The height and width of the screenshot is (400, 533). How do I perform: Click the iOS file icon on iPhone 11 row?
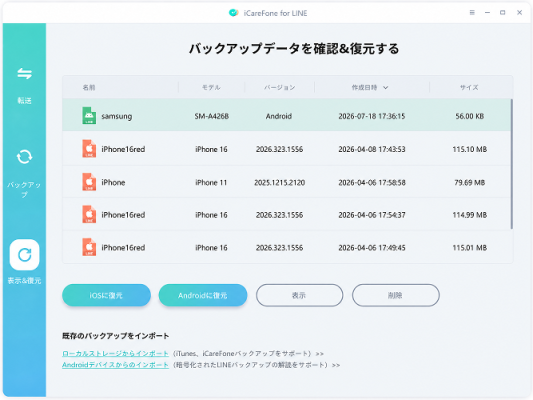point(89,182)
